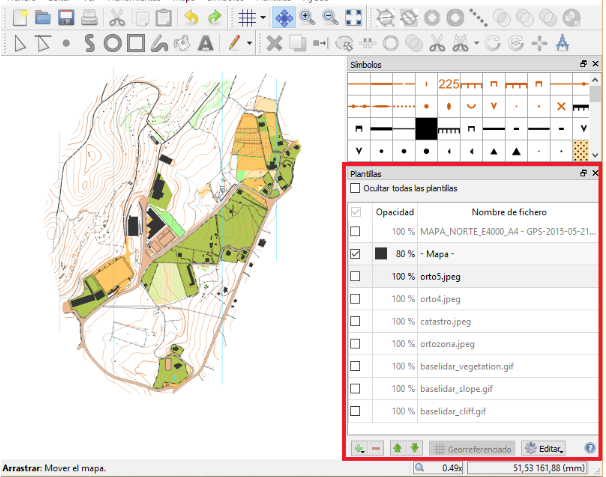The height and width of the screenshot is (477, 606).
Task: Enable the orto5.jpeg template checkbox
Action: coord(356,276)
